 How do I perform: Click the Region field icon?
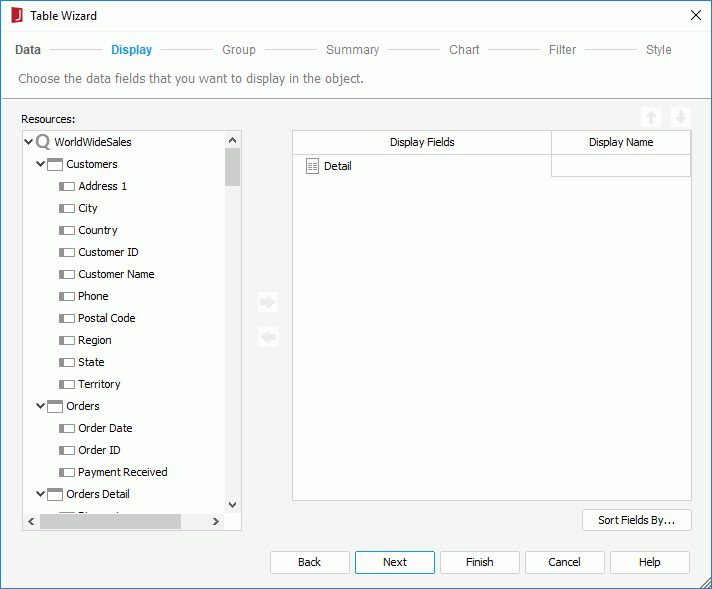pos(67,341)
